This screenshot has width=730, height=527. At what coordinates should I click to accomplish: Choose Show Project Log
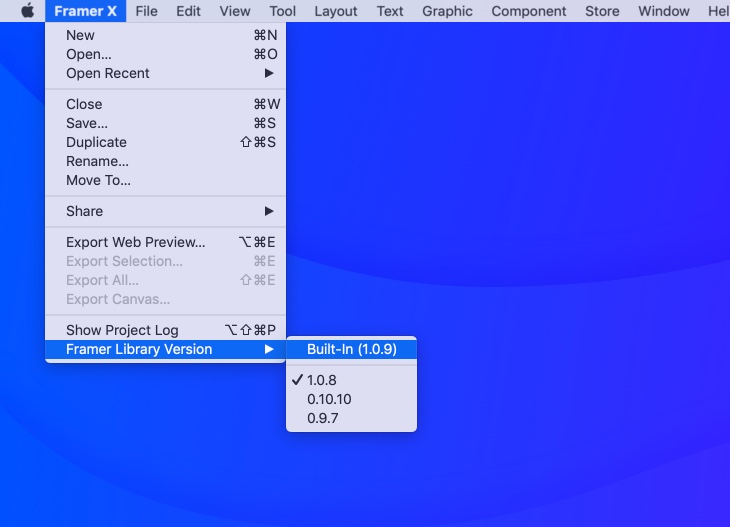[166, 330]
